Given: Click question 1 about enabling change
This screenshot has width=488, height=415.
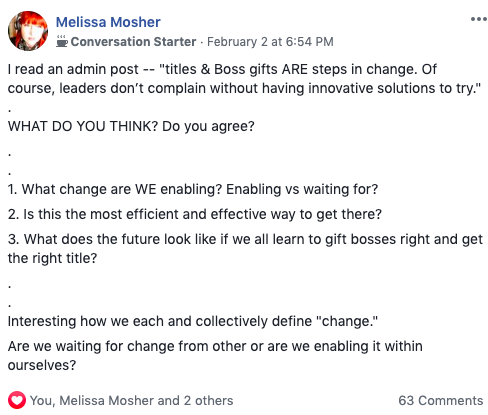Looking at the screenshot, I should (x=193, y=189).
